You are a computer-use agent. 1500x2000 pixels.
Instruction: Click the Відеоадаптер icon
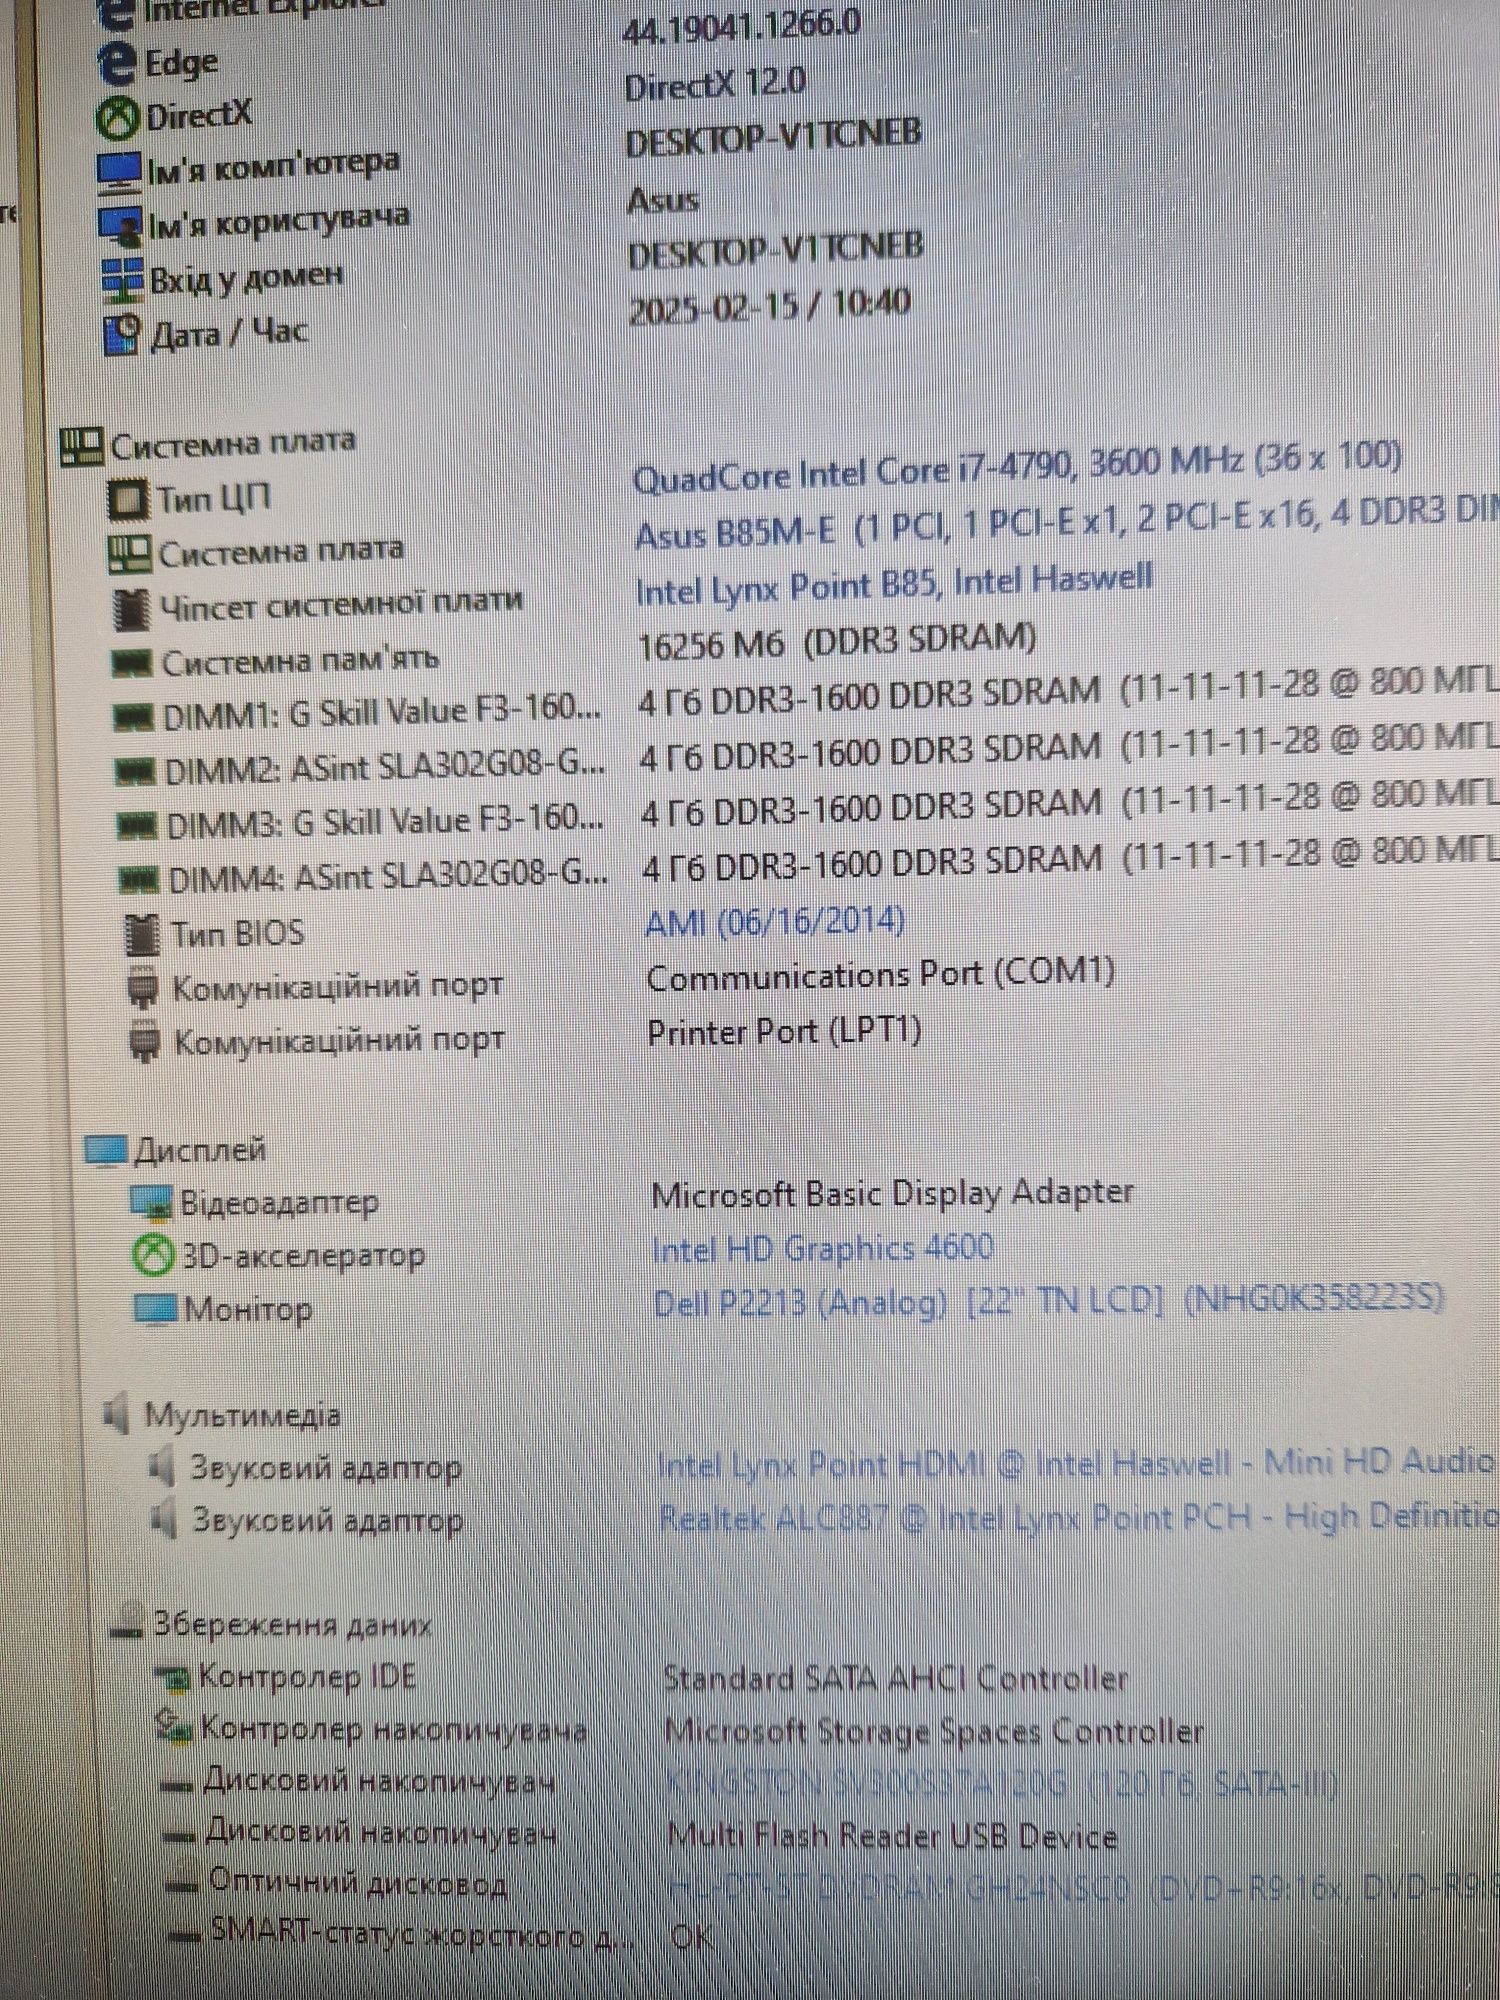pos(153,1203)
